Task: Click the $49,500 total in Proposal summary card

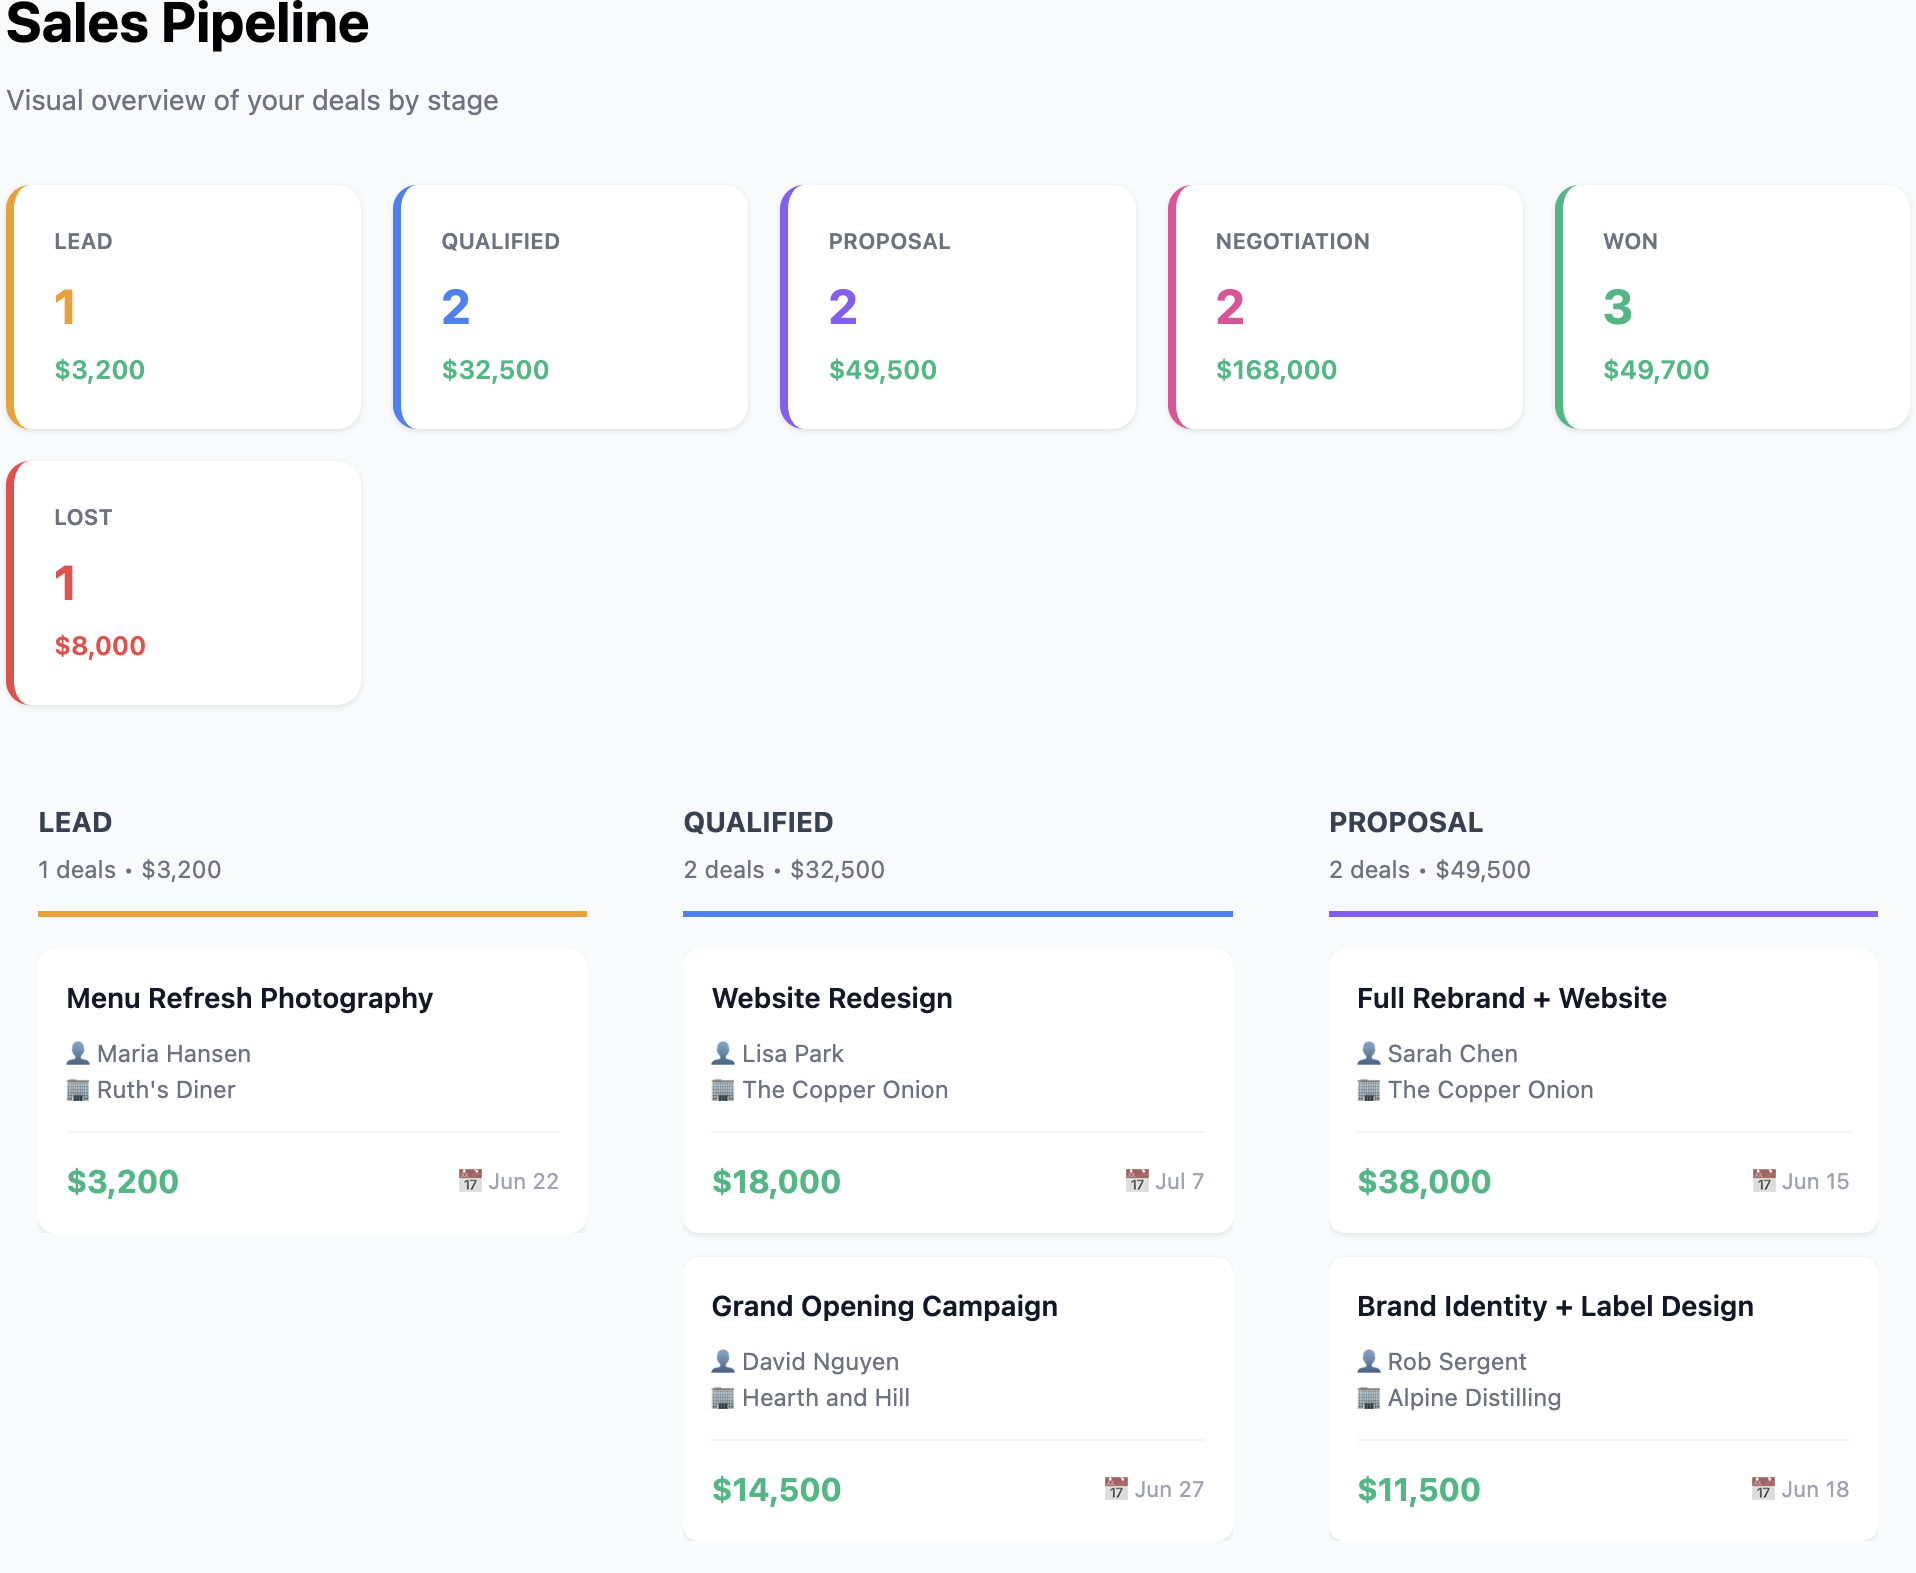Action: pos(882,370)
